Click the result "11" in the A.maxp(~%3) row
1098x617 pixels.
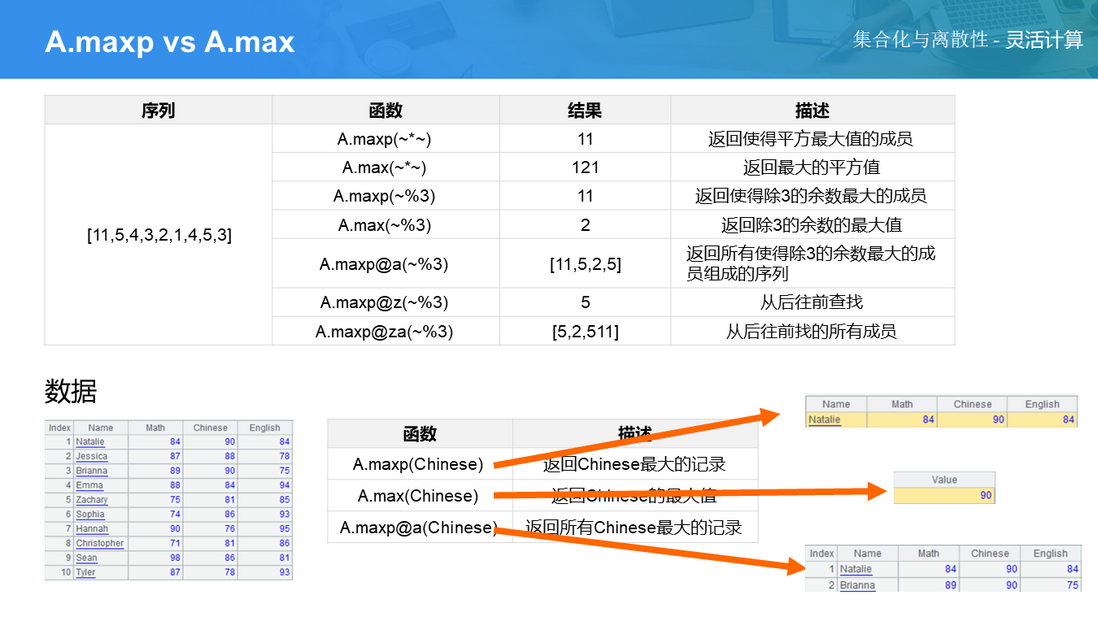tap(585, 196)
